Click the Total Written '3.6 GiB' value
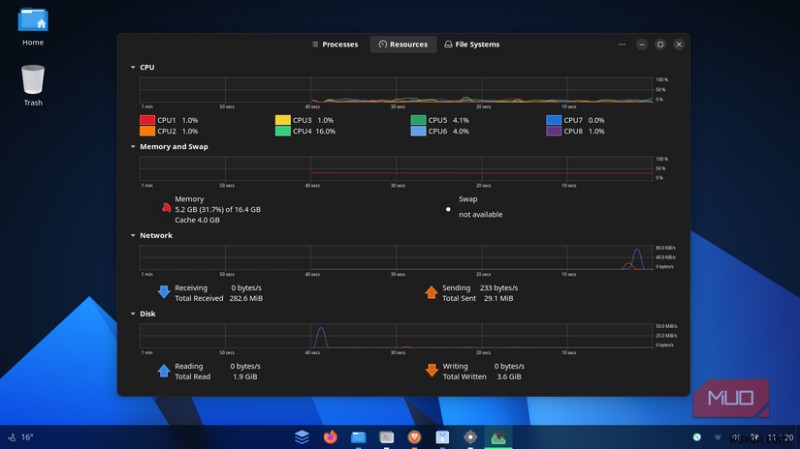The image size is (800, 449). tap(509, 377)
